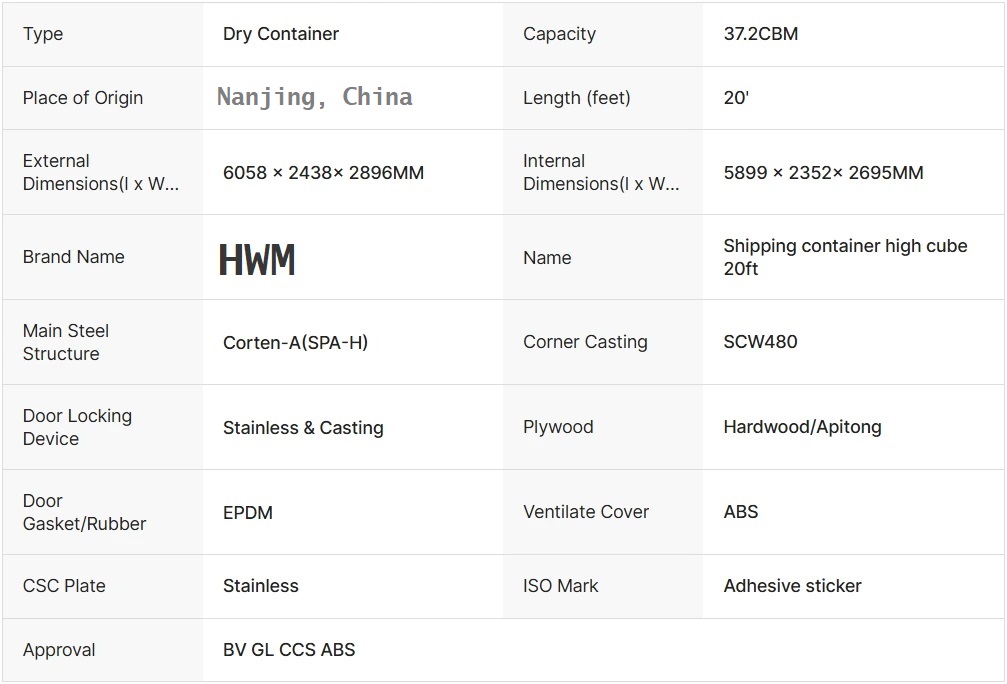Click the BV GL CCS ABS approval value

[289, 650]
